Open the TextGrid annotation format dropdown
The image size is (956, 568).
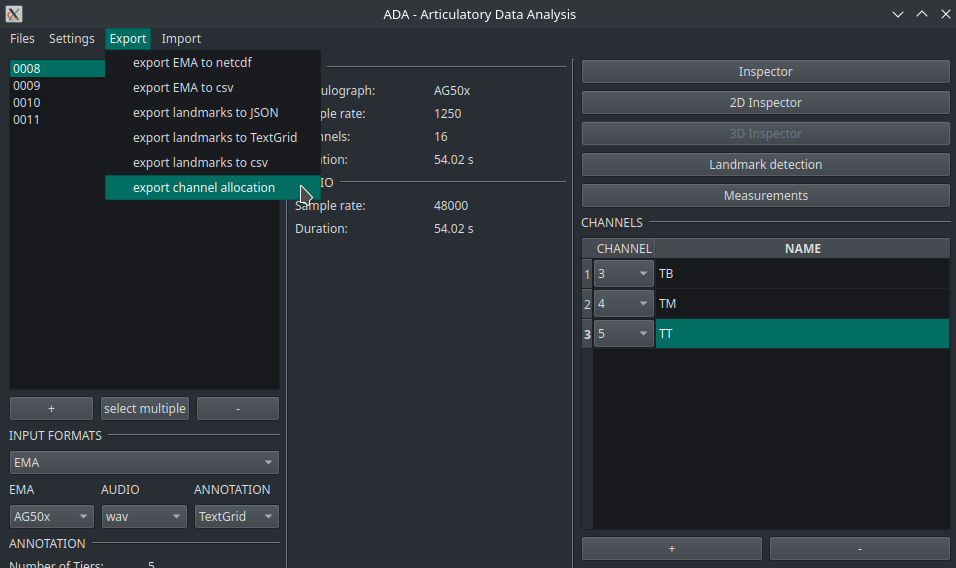point(236,517)
